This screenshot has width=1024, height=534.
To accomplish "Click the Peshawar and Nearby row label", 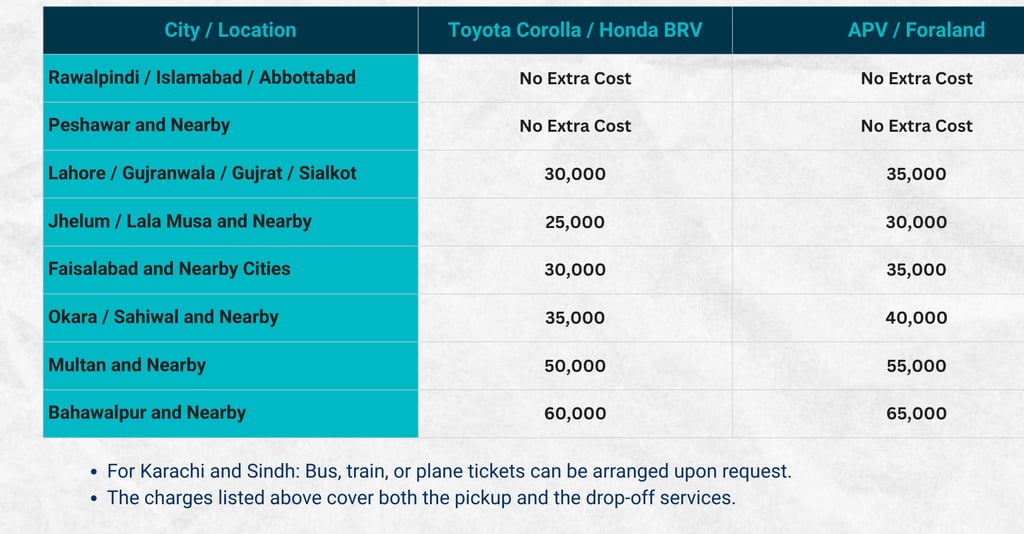I will (139, 126).
